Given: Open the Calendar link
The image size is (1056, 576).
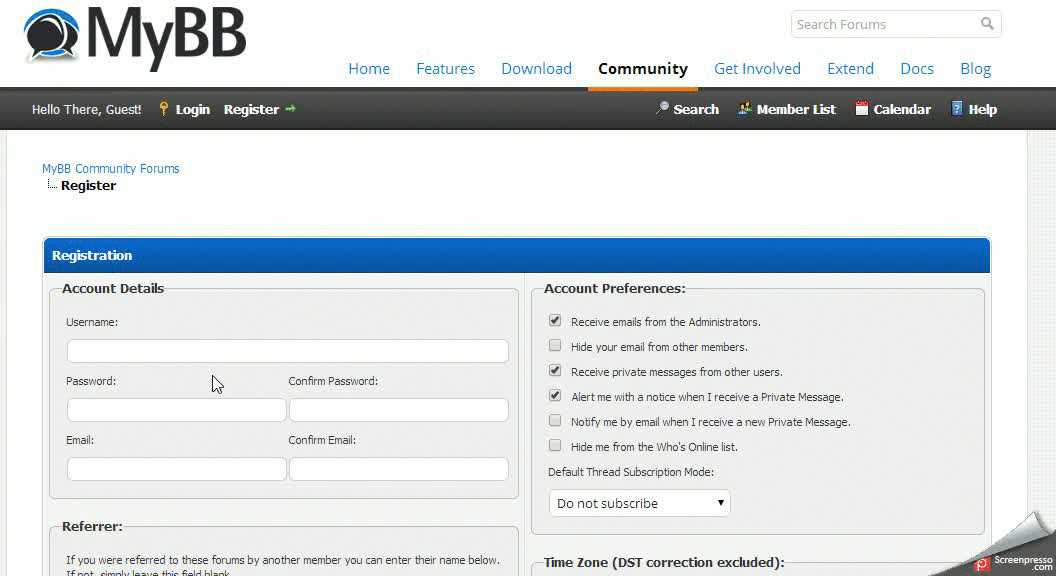Looking at the screenshot, I should tap(902, 109).
